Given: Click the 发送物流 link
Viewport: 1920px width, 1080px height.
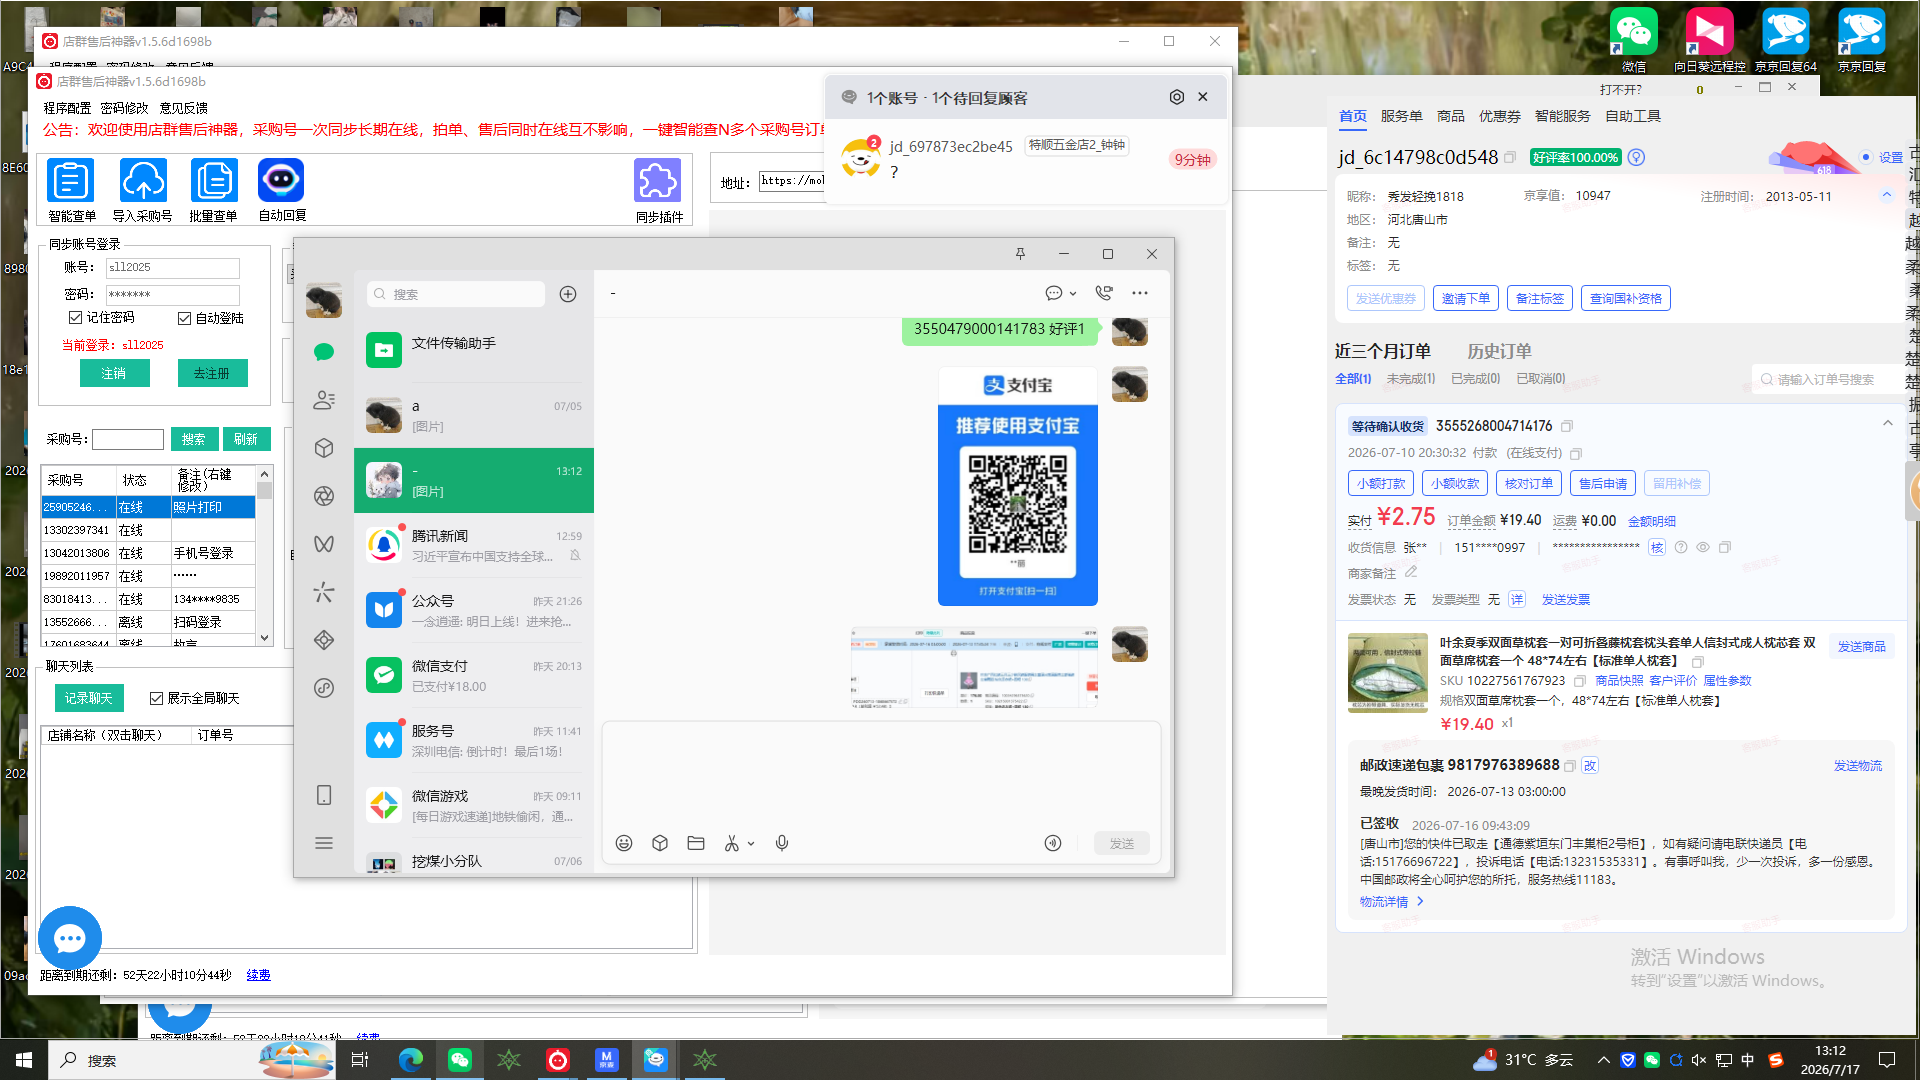Looking at the screenshot, I should (x=1857, y=766).
